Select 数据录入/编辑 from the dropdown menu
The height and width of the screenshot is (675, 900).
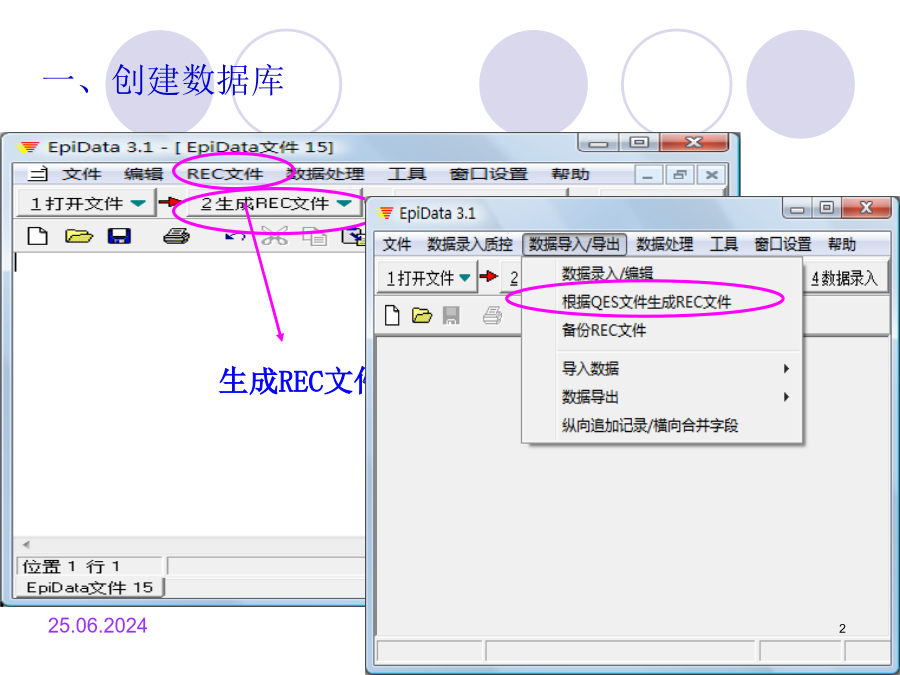click(x=662, y=272)
